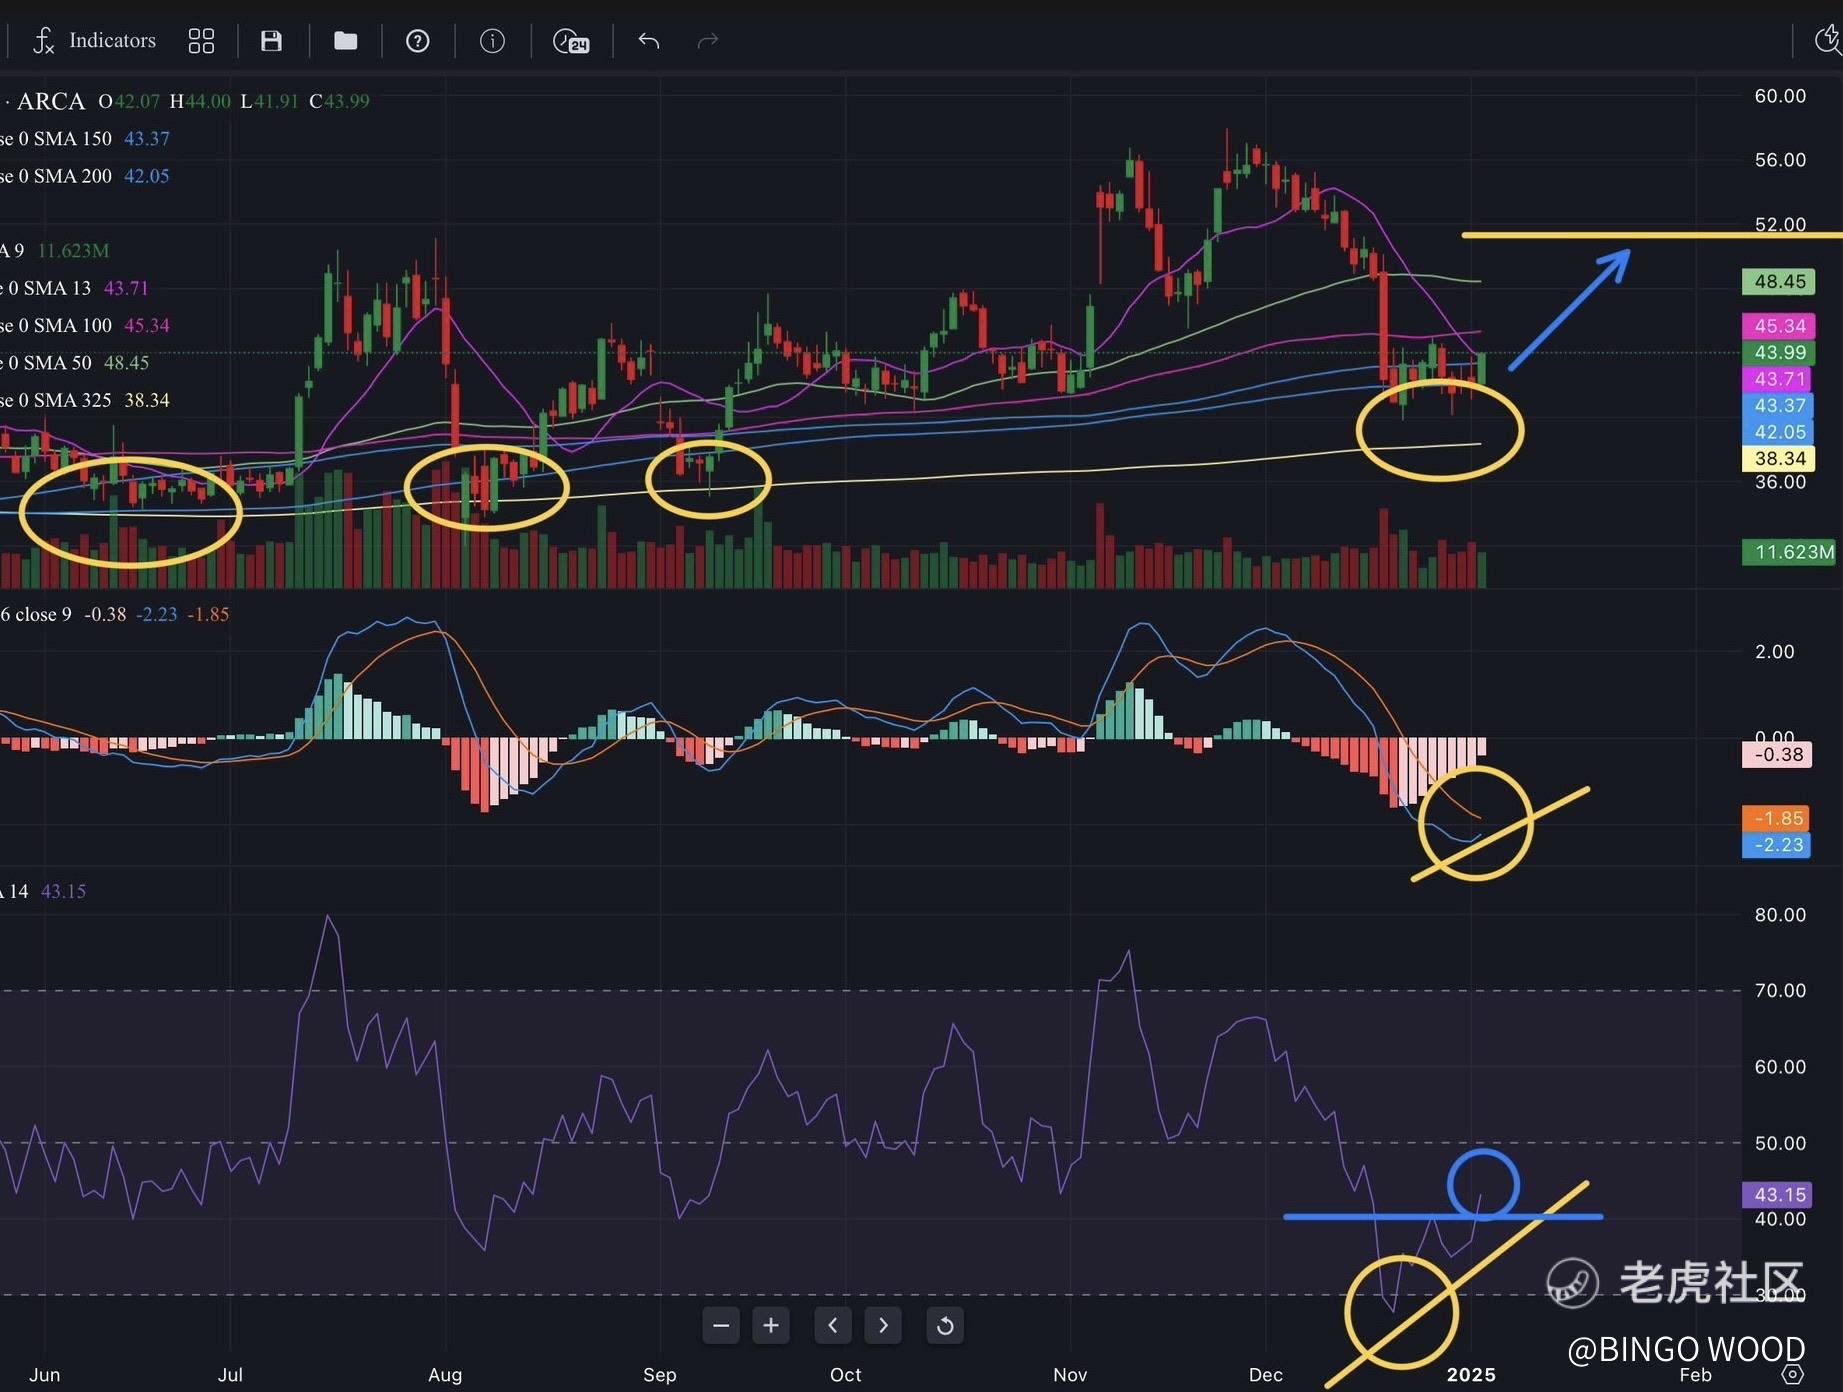The image size is (1843, 1392).
Task: Click the quick action icon at top right
Action: (1828, 40)
